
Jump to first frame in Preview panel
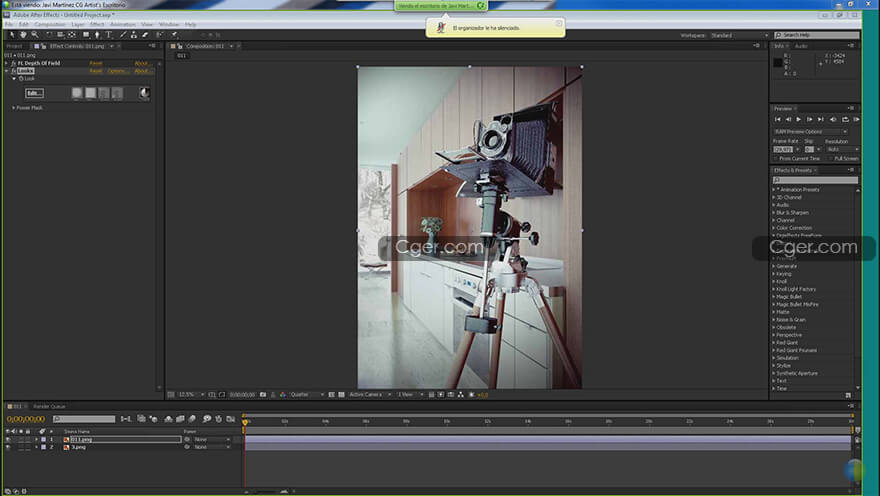pos(777,120)
